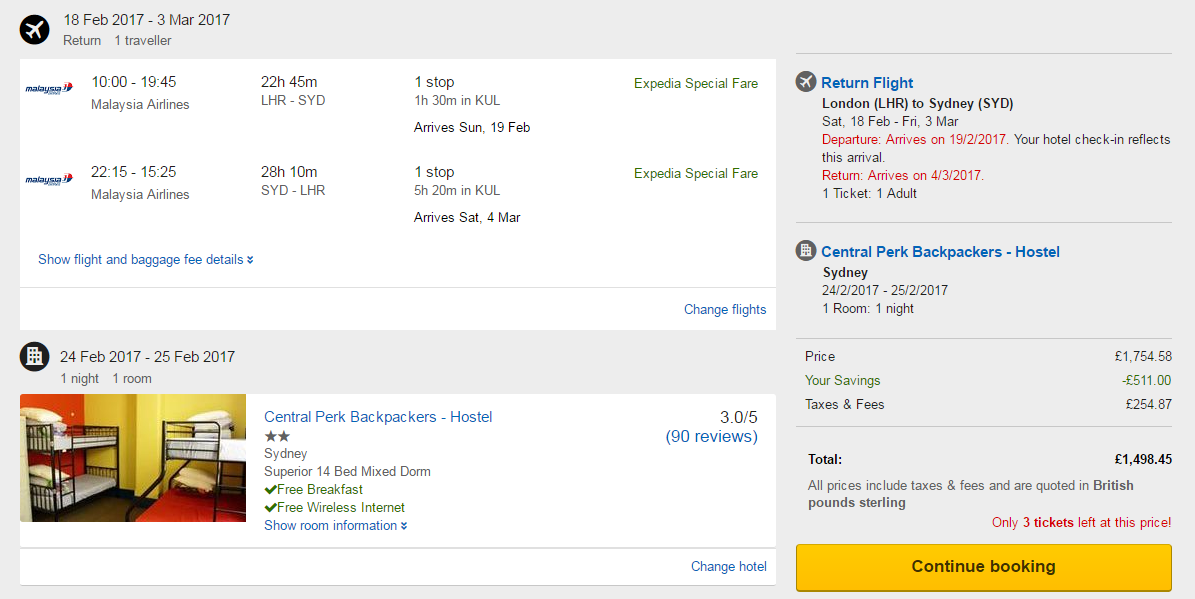1195x599 pixels.
Task: Click Central Perk Backpackers - Hostel in sidebar
Action: [x=940, y=252]
